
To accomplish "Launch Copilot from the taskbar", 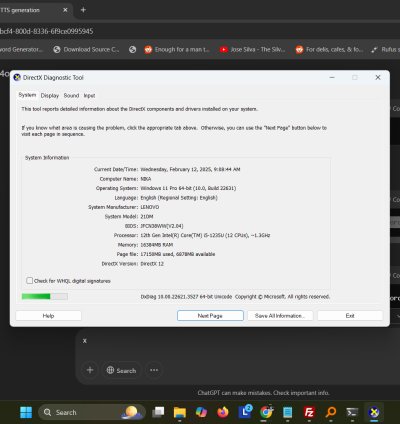I will (x=201, y=412).
